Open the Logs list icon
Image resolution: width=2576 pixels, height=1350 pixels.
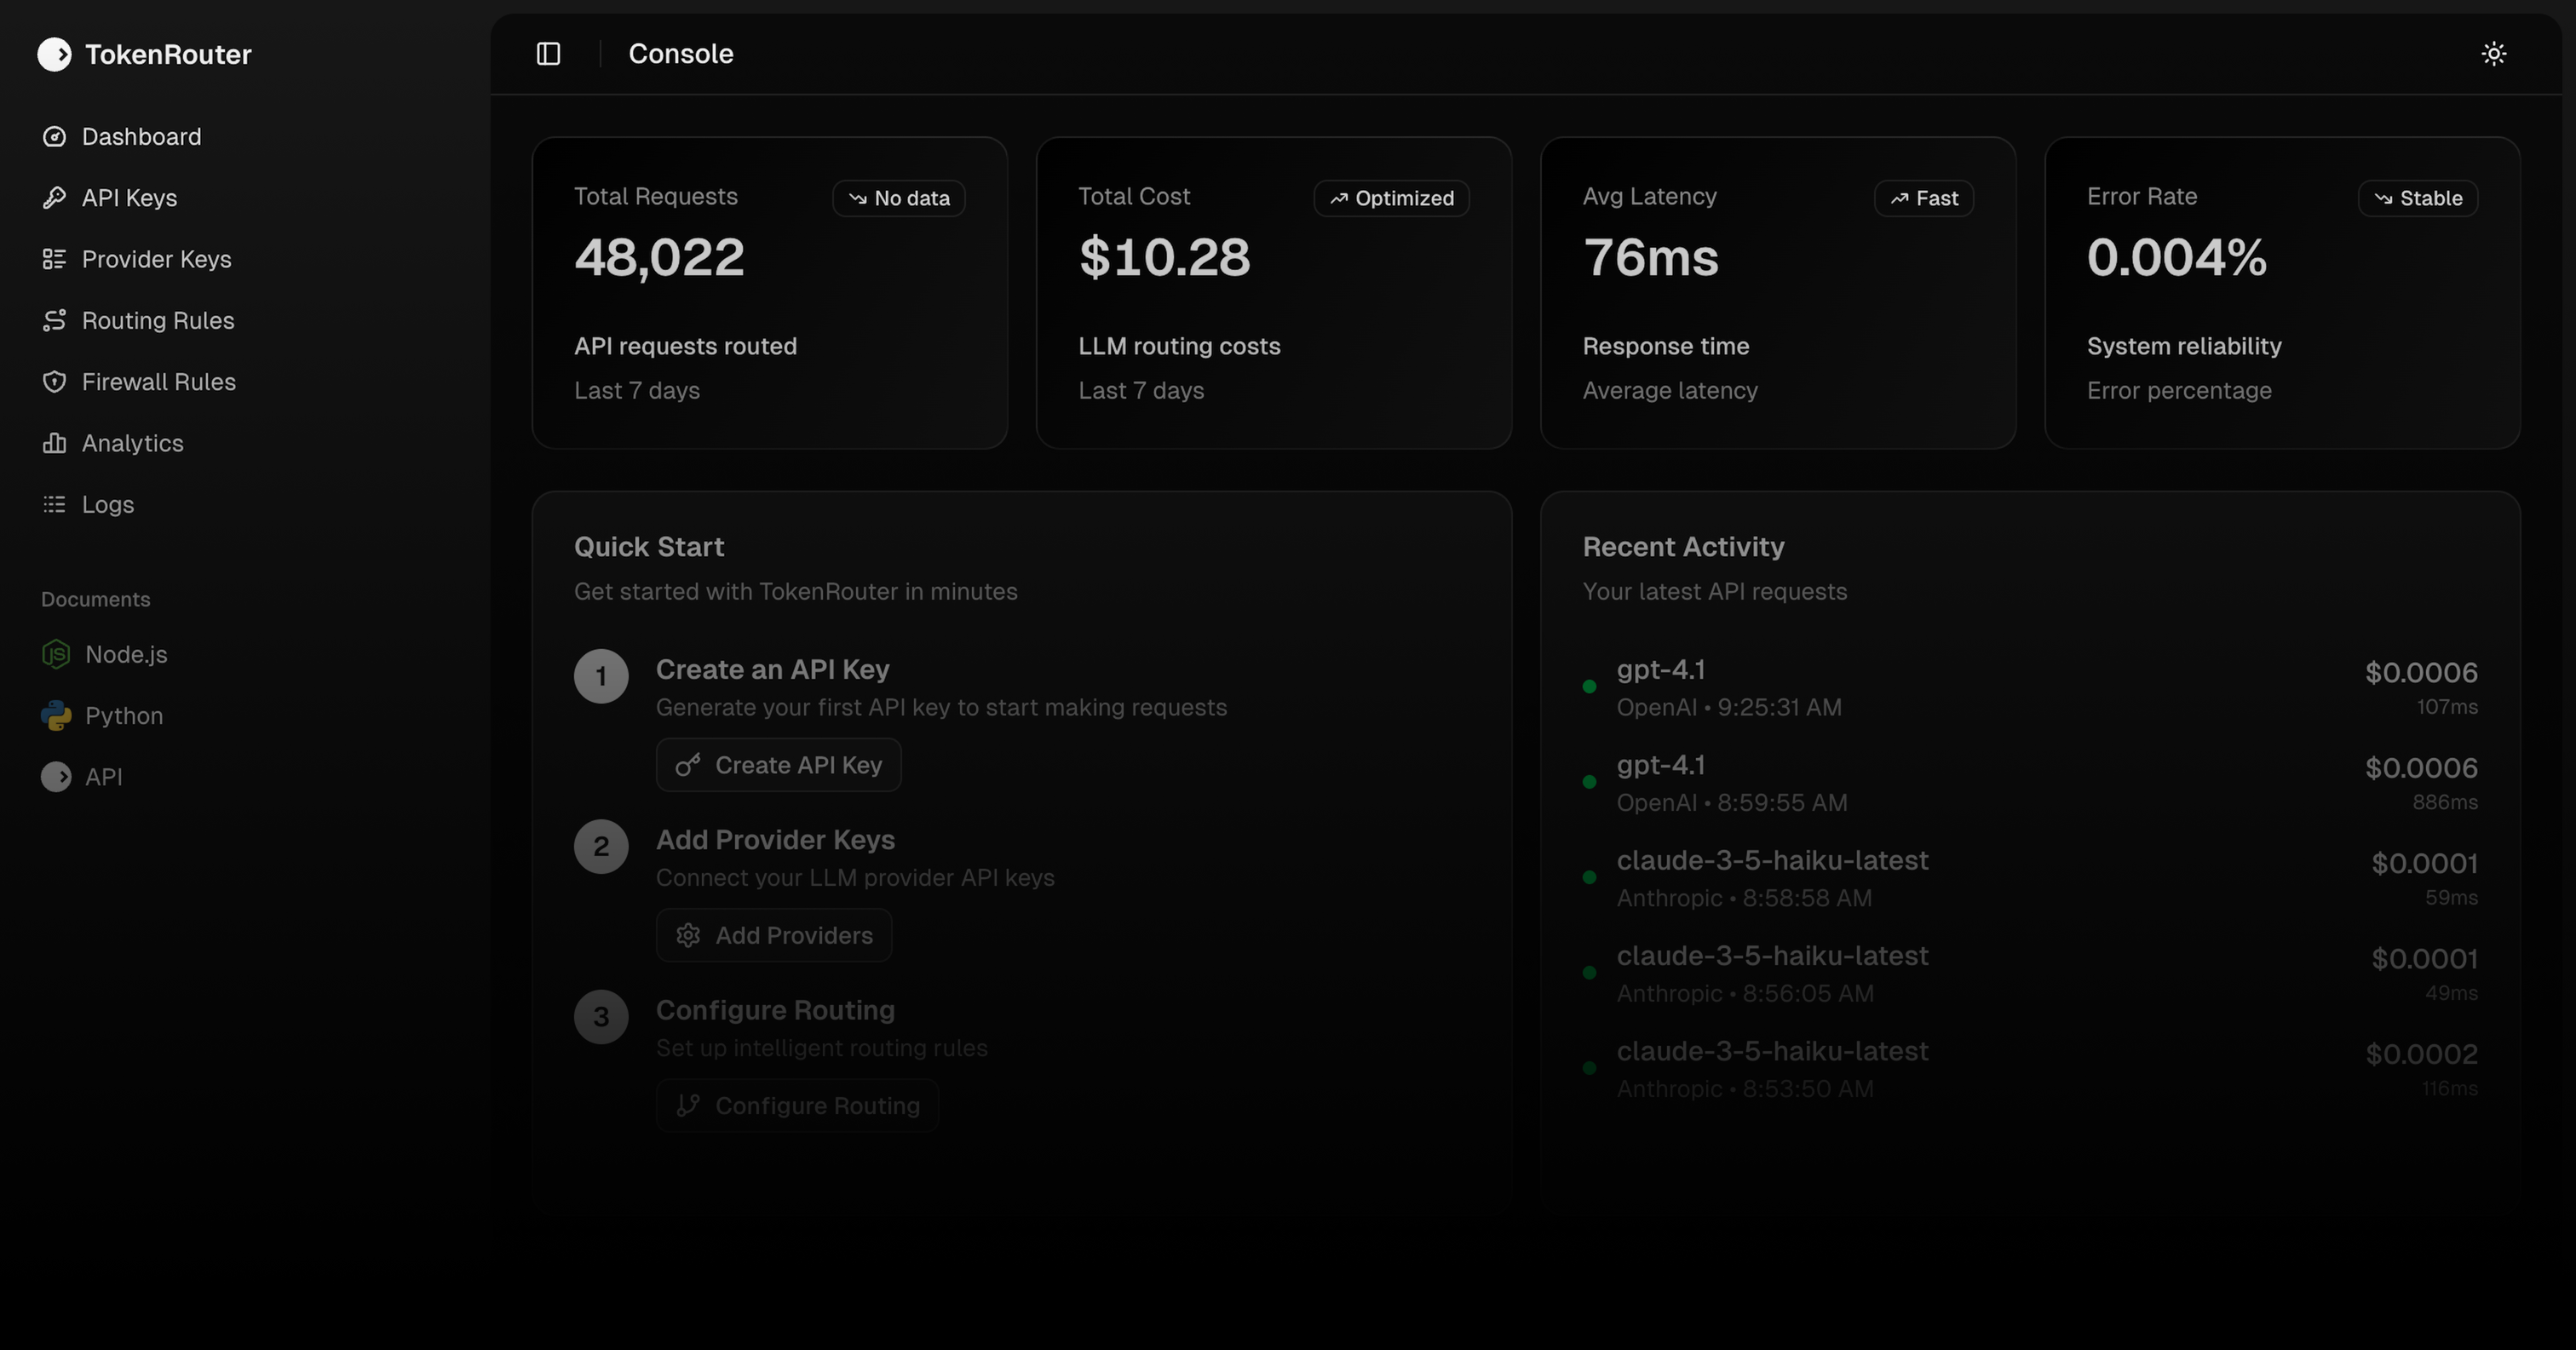[55, 504]
